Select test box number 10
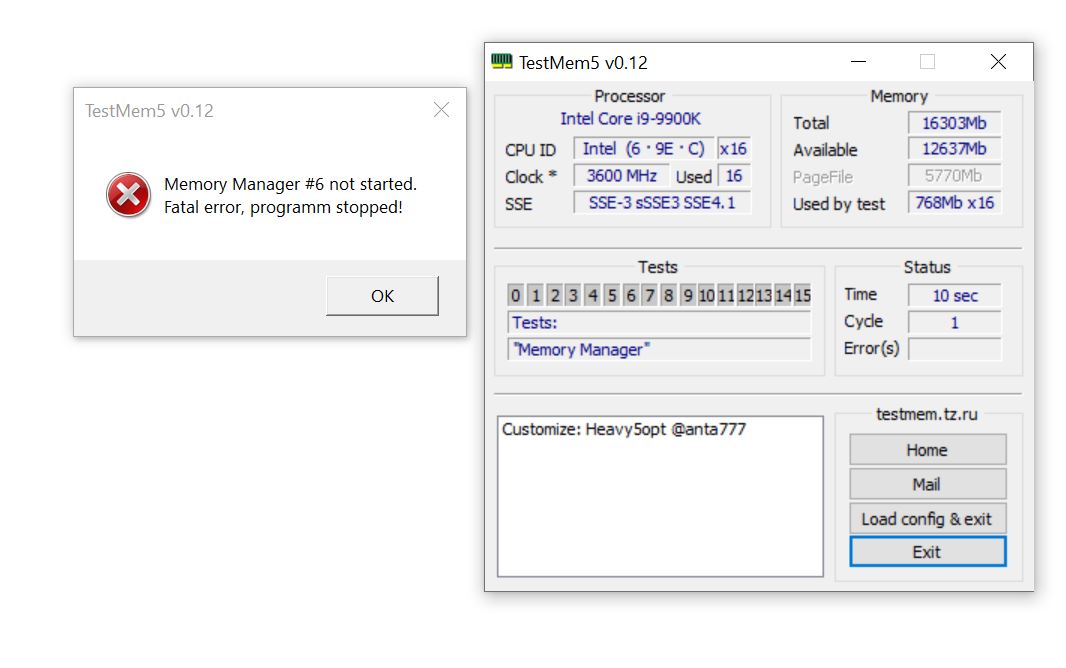Viewport: 1066px width, 668px height. pyautogui.click(x=707, y=295)
